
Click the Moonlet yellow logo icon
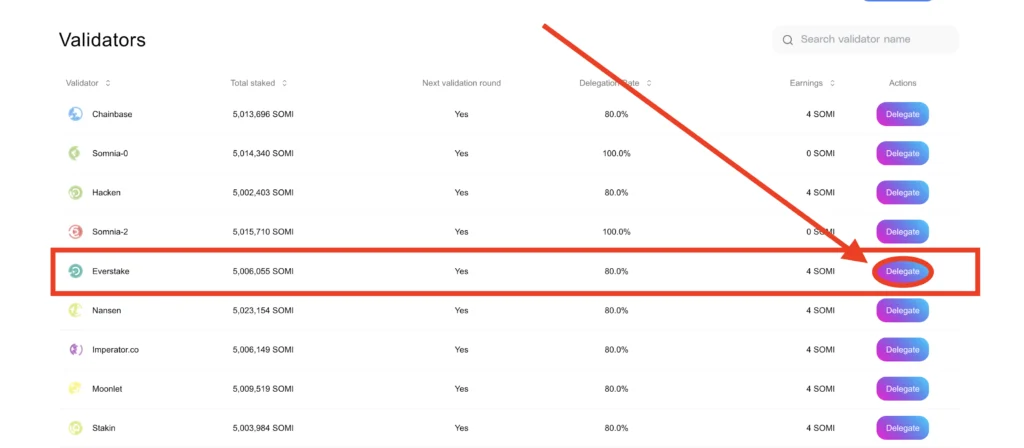tap(76, 389)
